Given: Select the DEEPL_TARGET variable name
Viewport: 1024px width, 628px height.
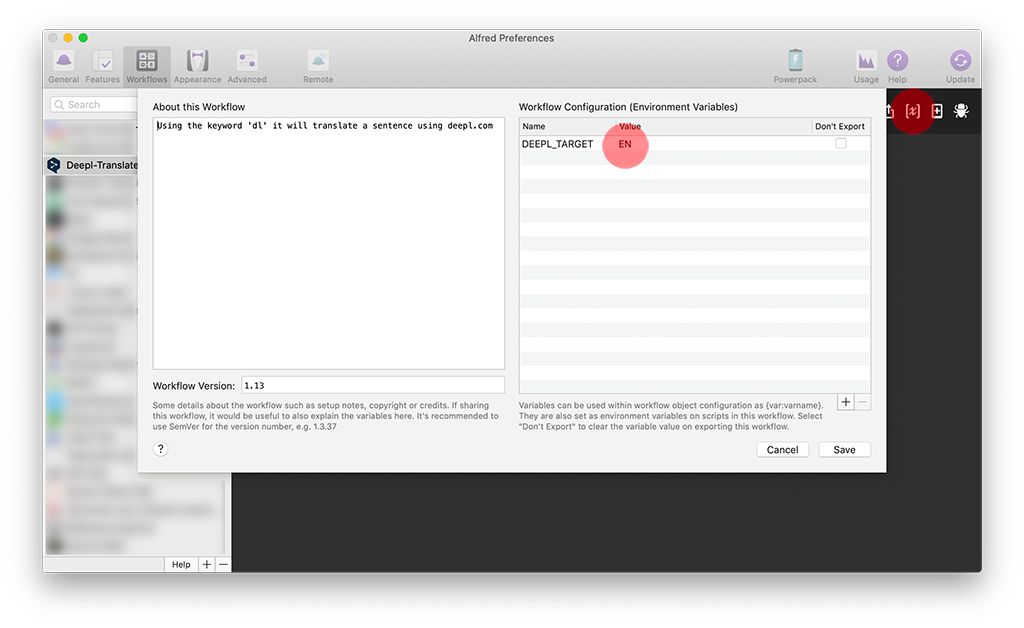Looking at the screenshot, I should click(557, 144).
